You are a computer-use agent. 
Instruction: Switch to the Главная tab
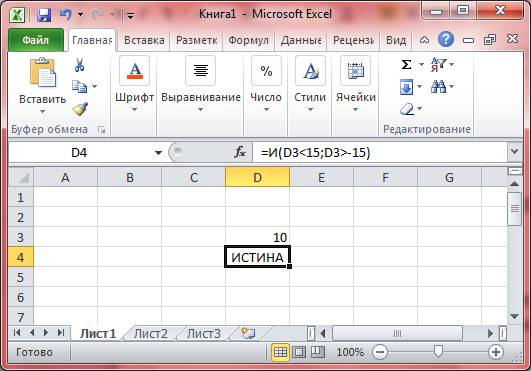tap(92, 40)
